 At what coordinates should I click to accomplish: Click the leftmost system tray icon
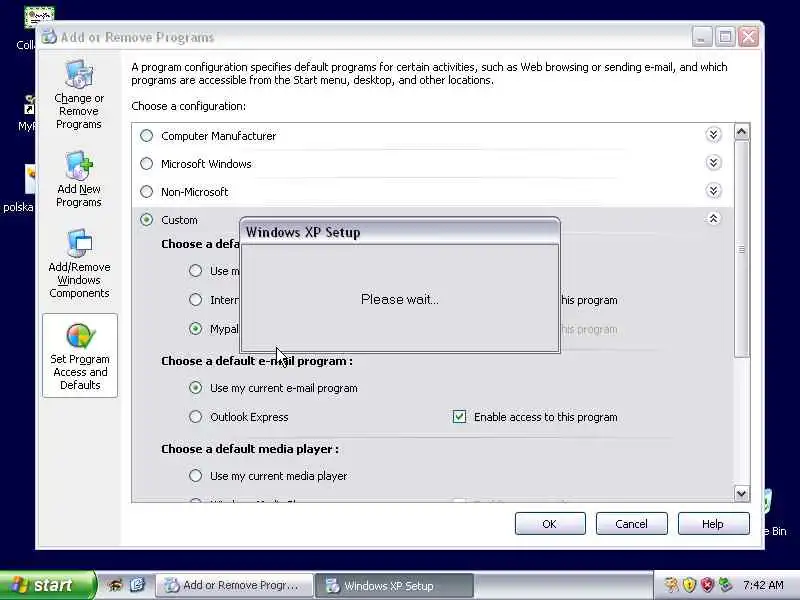click(672, 585)
